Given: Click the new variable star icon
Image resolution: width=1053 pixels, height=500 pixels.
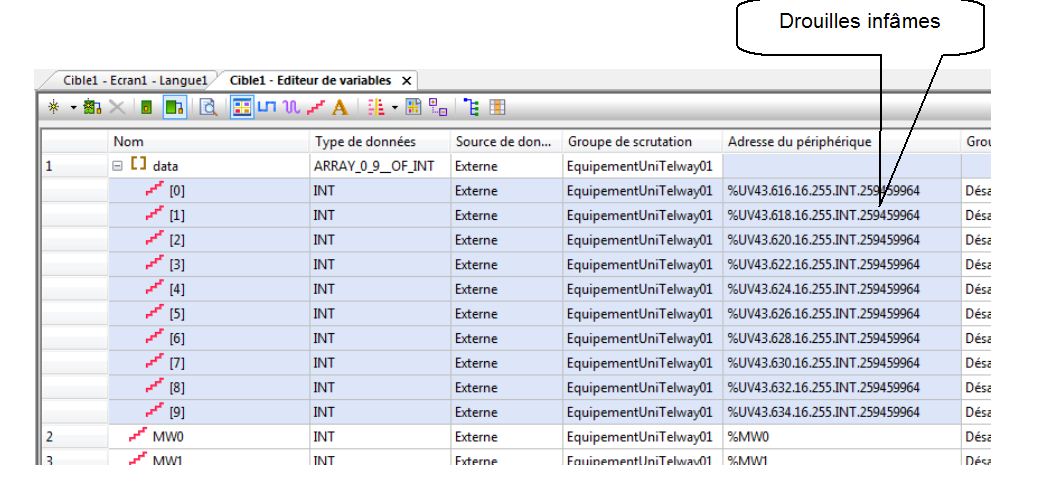Looking at the screenshot, I should [54, 107].
